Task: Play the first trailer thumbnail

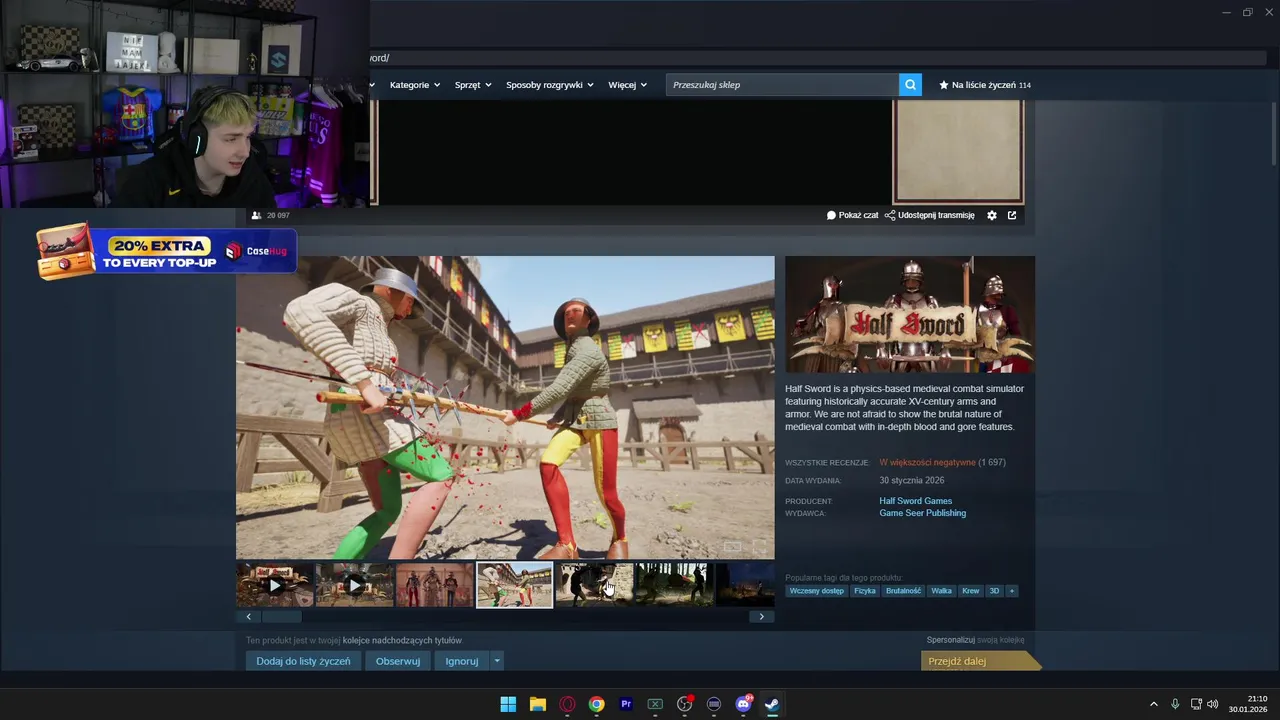Action: point(274,585)
